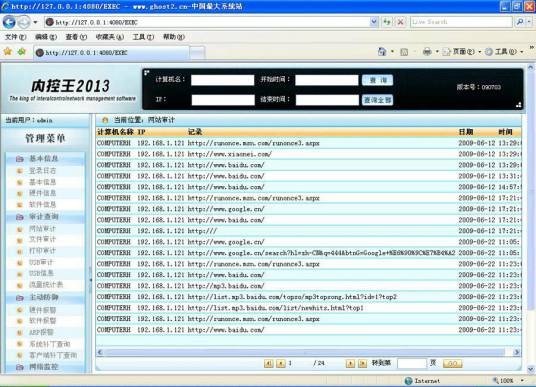Click the RSS feeds icon in toolbar

pyautogui.click(x=404, y=52)
